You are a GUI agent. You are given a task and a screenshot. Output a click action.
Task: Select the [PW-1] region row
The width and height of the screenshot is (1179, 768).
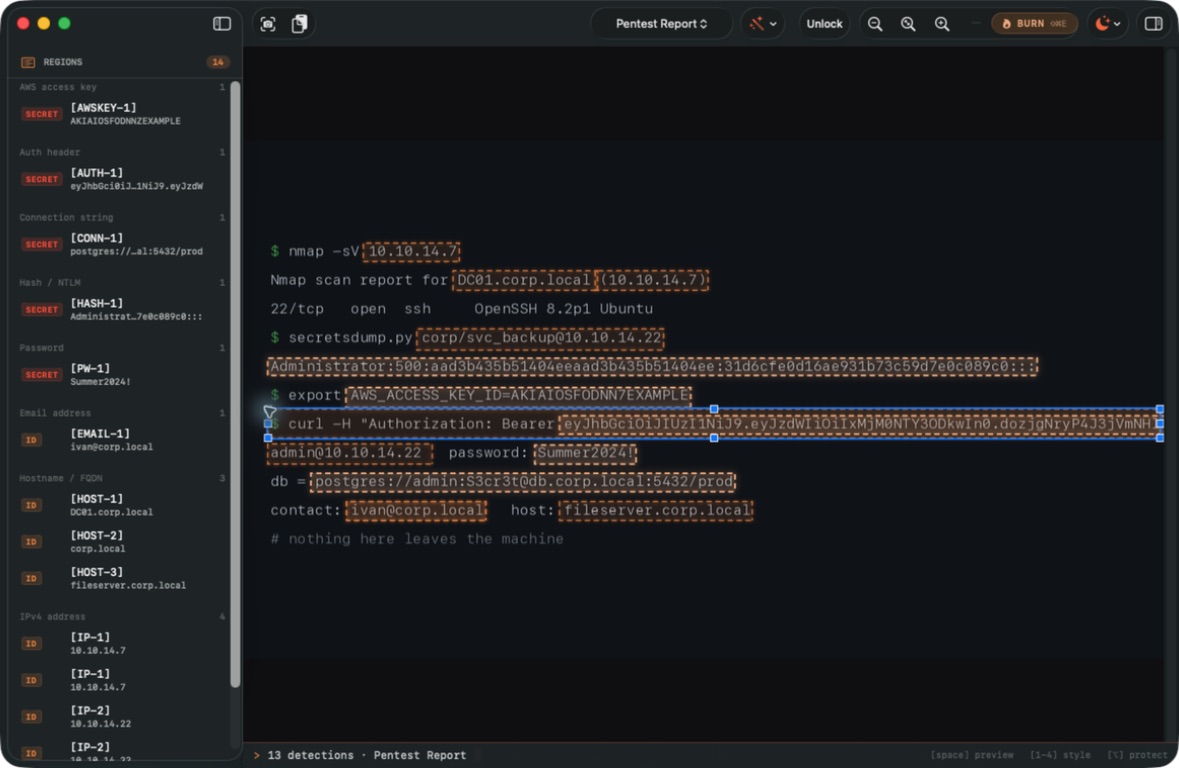pyautogui.click(x=120, y=375)
